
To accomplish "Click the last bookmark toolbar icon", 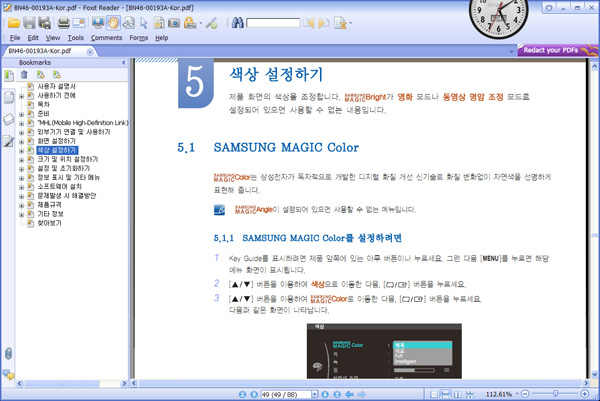I will (57, 75).
